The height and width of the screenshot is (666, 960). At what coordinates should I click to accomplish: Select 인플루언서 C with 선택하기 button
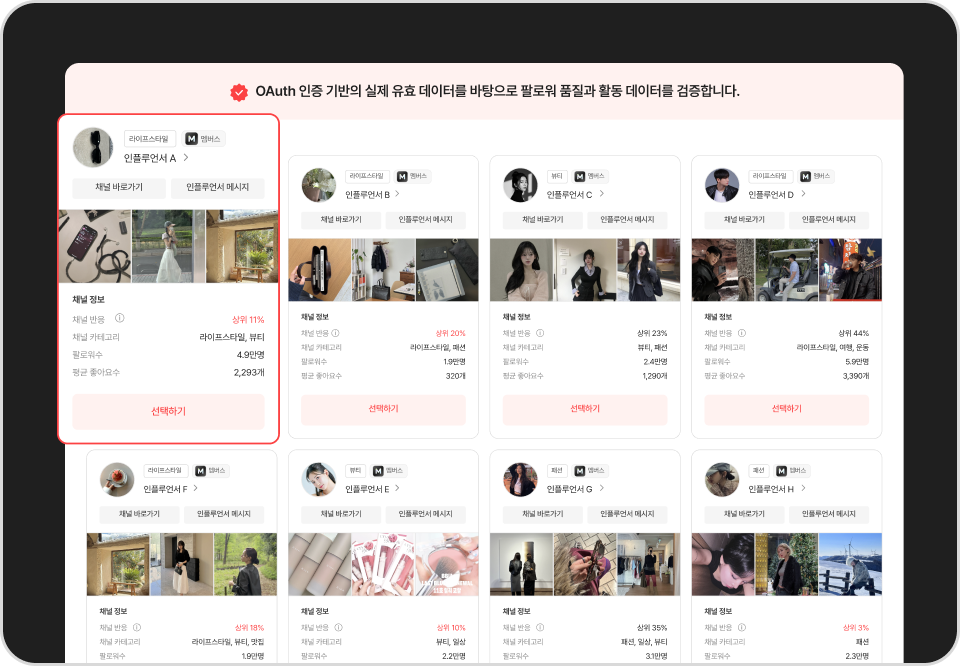click(x=585, y=409)
